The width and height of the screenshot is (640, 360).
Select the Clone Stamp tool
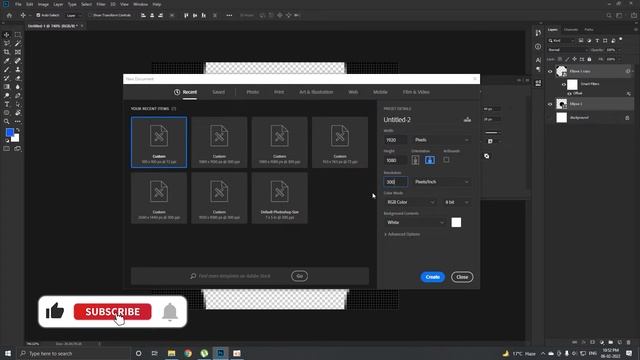coord(18,69)
